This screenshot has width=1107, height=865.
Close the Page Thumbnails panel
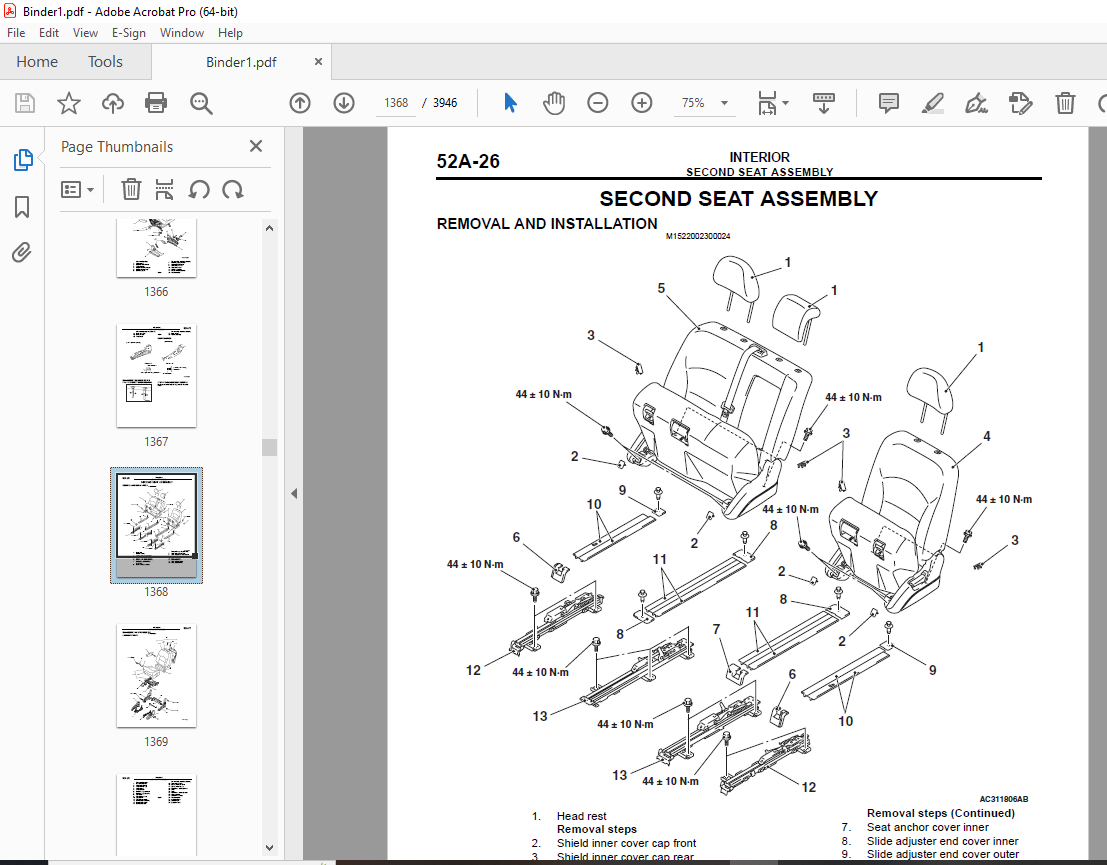point(256,146)
